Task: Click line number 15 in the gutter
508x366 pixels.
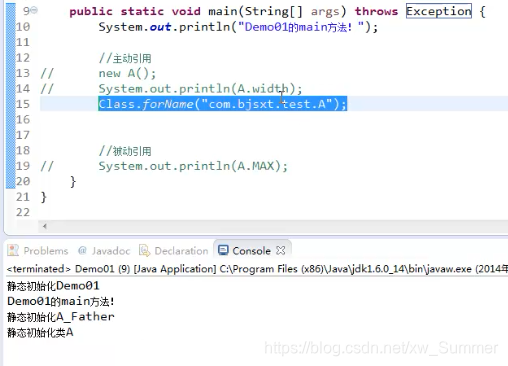Action: click(23, 104)
